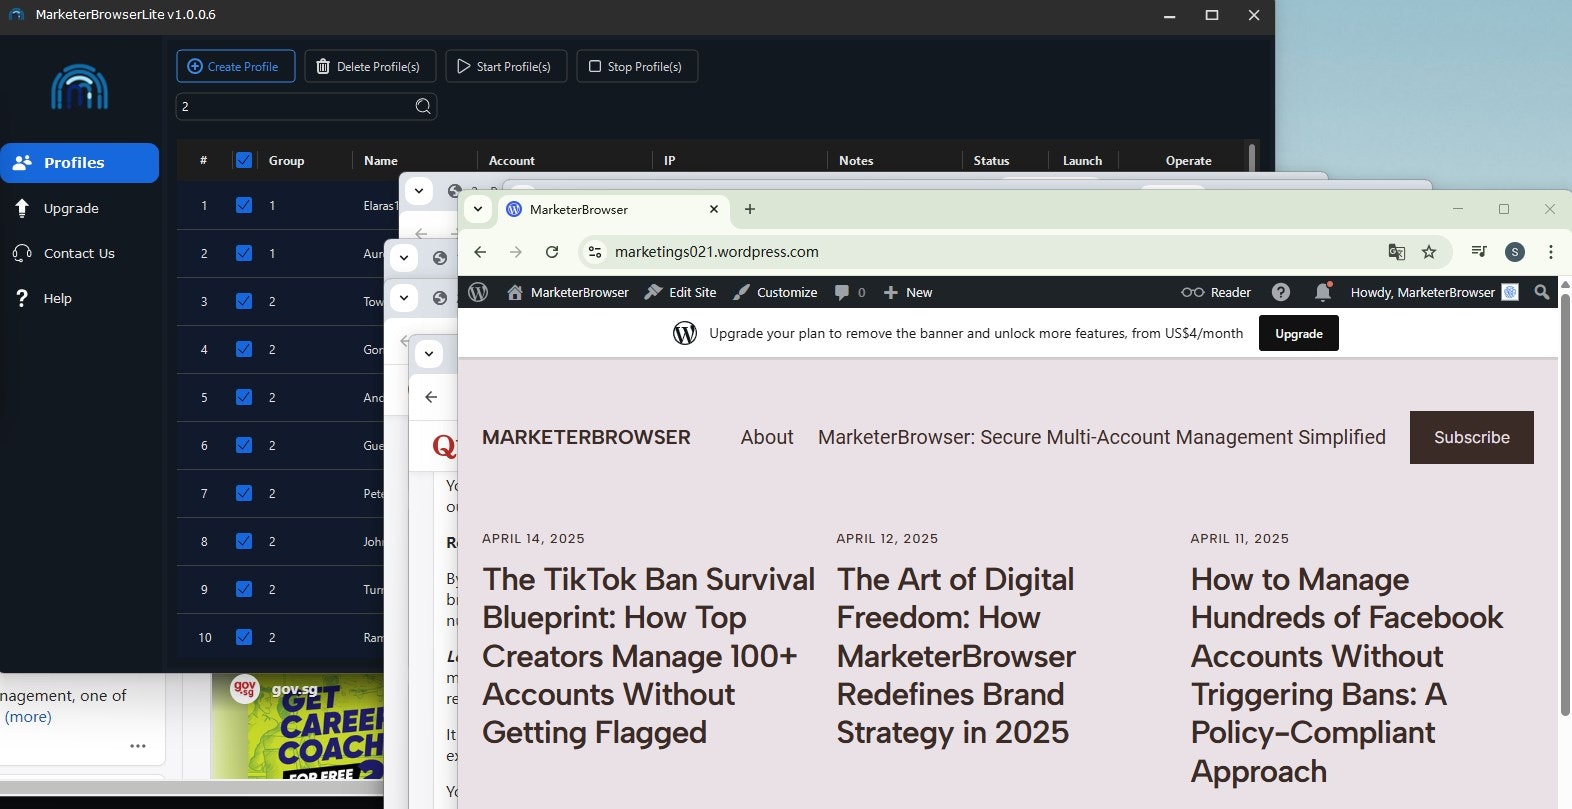Open the S profile avatar in browser
Screen dimensions: 1572x809
(1515, 252)
